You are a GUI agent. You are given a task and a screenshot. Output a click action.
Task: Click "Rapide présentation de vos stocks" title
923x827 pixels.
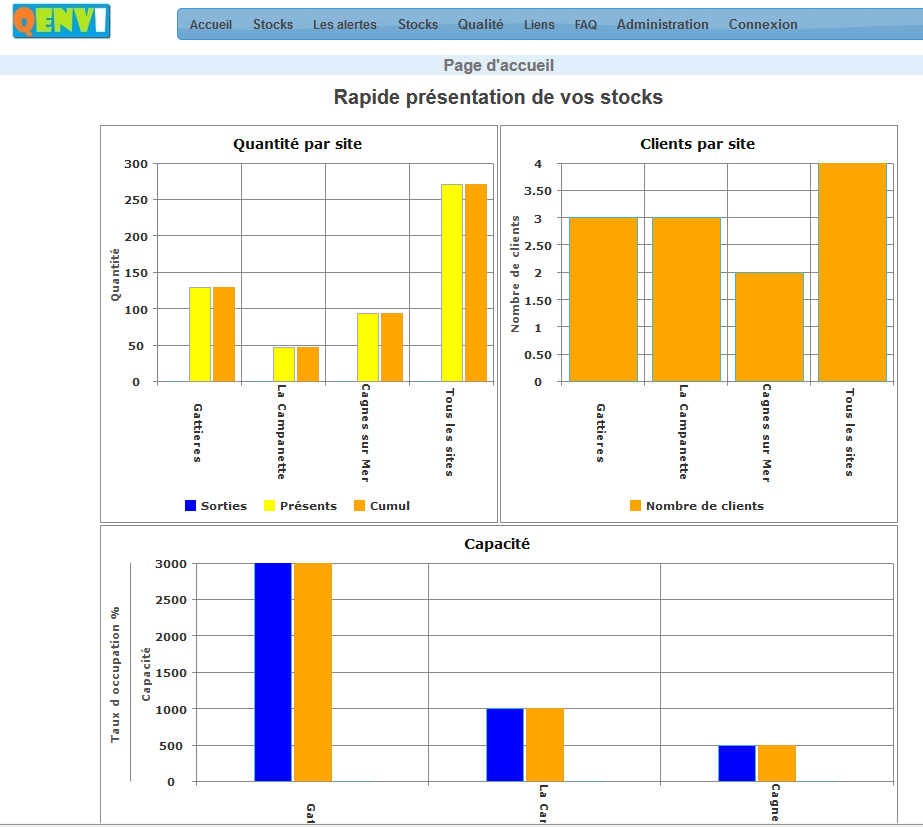pyautogui.click(x=499, y=97)
